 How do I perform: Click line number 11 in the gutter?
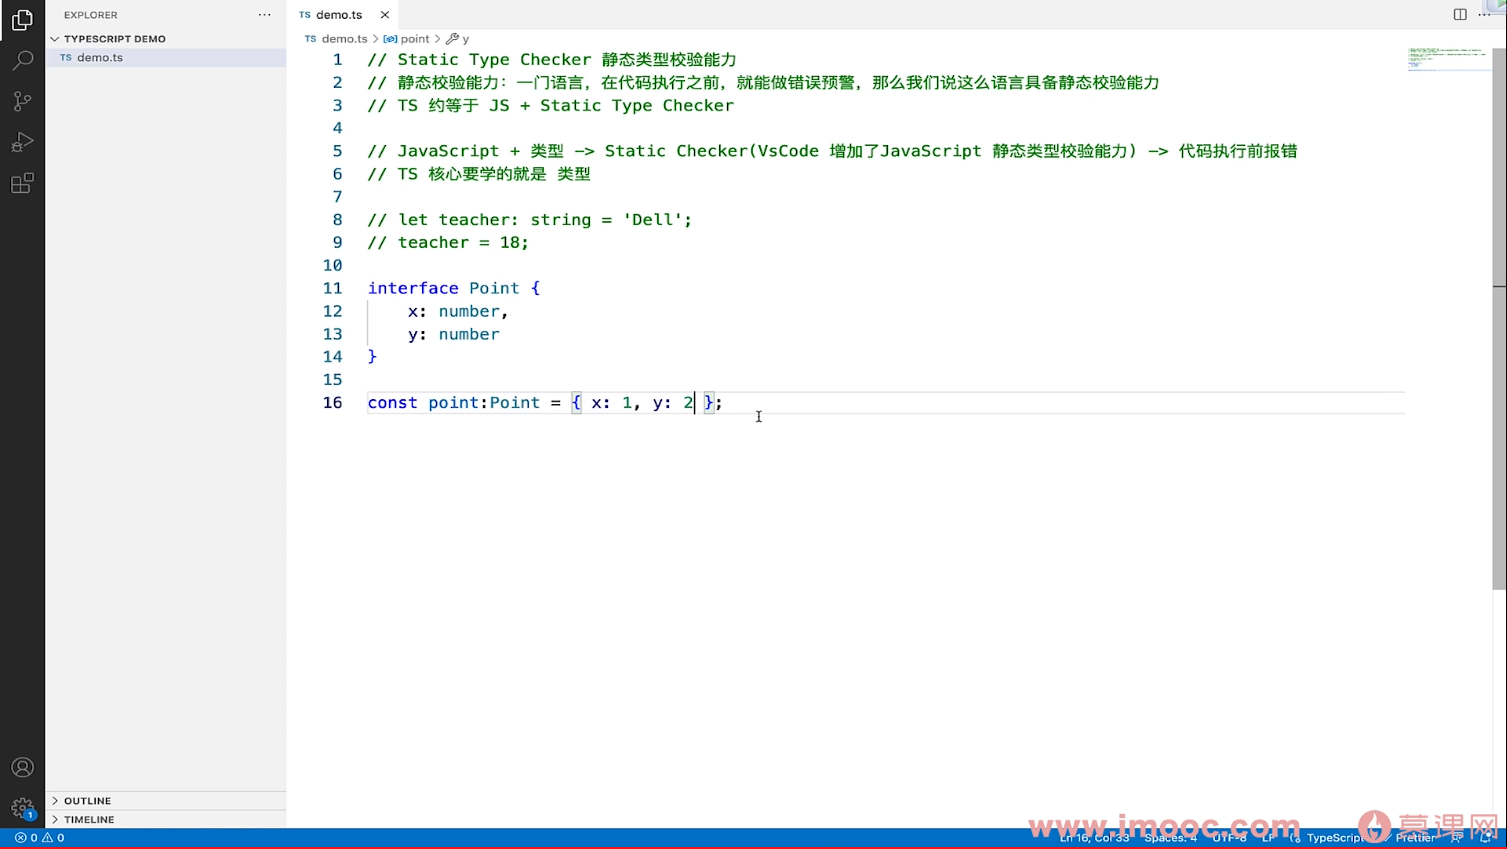[332, 288]
